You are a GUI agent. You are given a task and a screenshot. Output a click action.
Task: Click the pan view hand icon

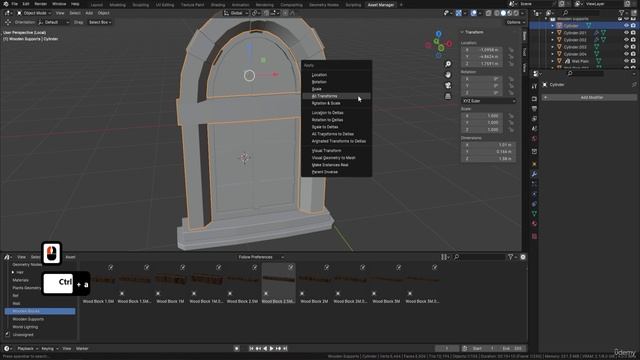pyautogui.click(x=448, y=75)
